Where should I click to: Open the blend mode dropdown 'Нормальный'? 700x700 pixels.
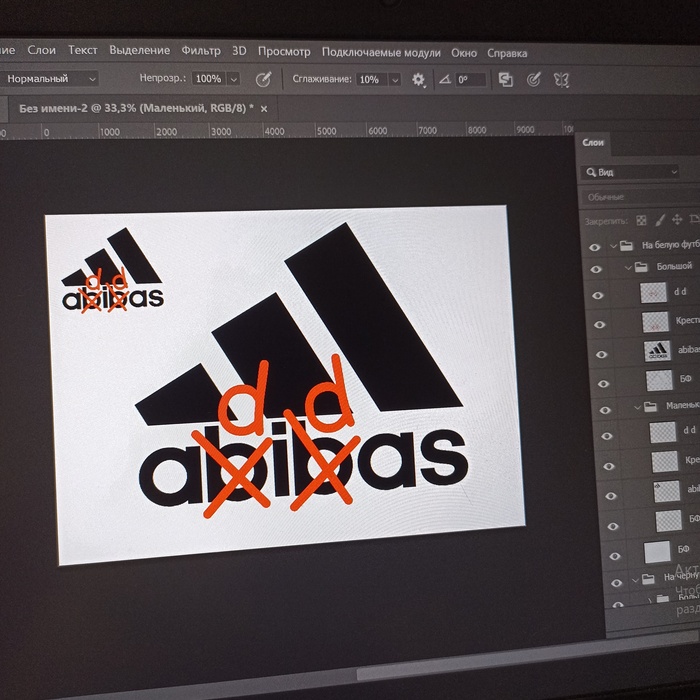[52, 78]
